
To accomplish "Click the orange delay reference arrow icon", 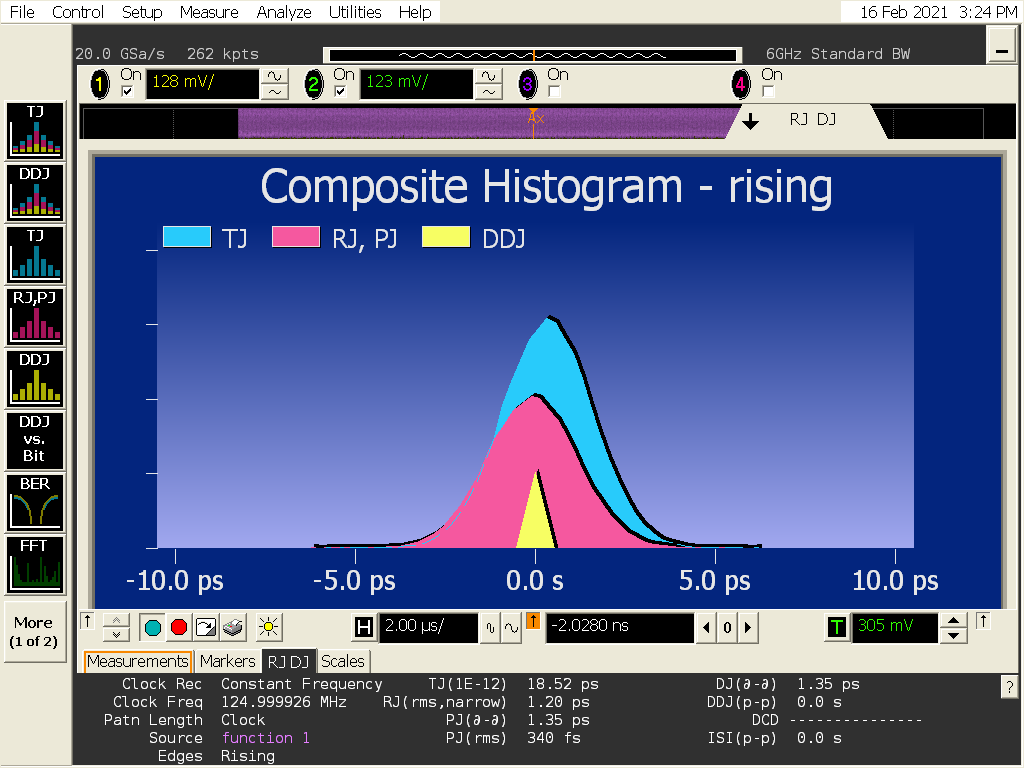I will tap(533, 621).
